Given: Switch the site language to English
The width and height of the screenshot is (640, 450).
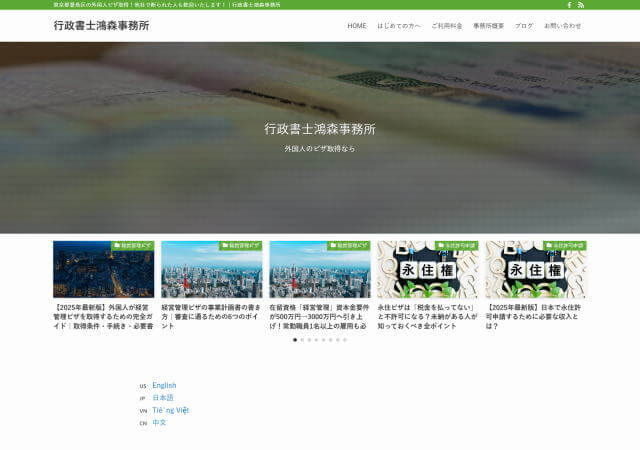Looking at the screenshot, I should coord(164,385).
